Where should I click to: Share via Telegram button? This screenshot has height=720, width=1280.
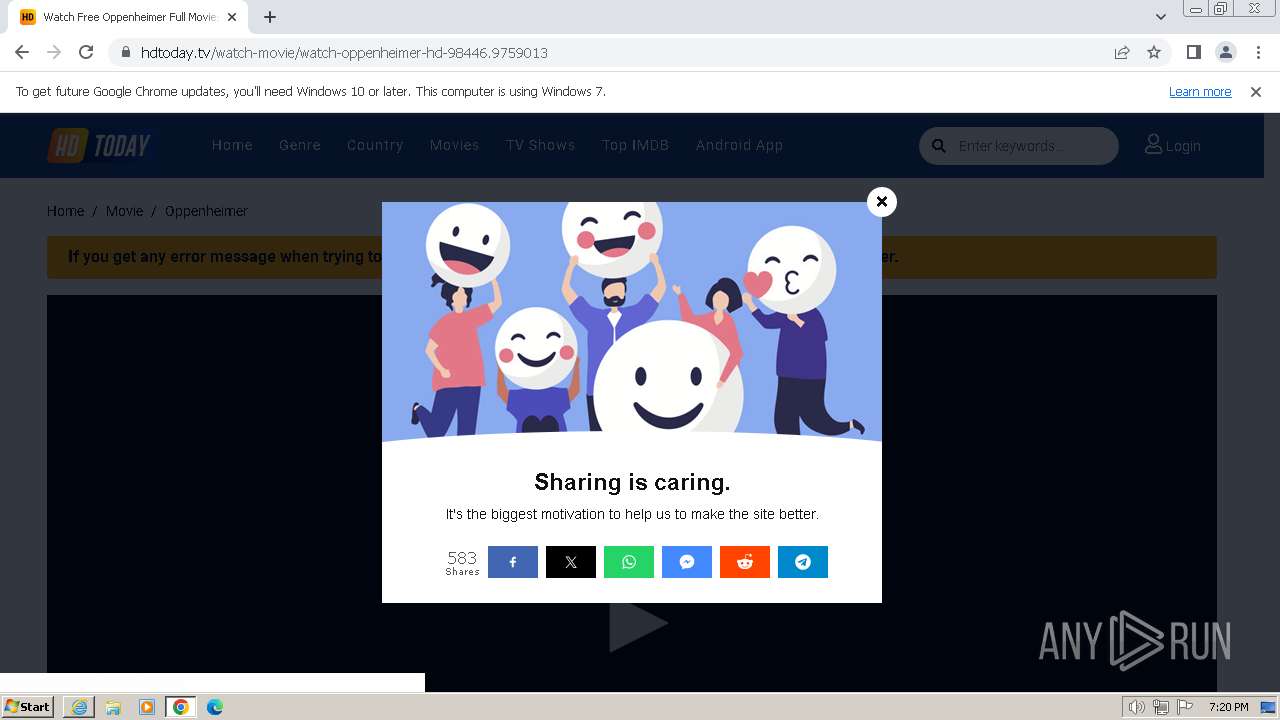[803, 562]
